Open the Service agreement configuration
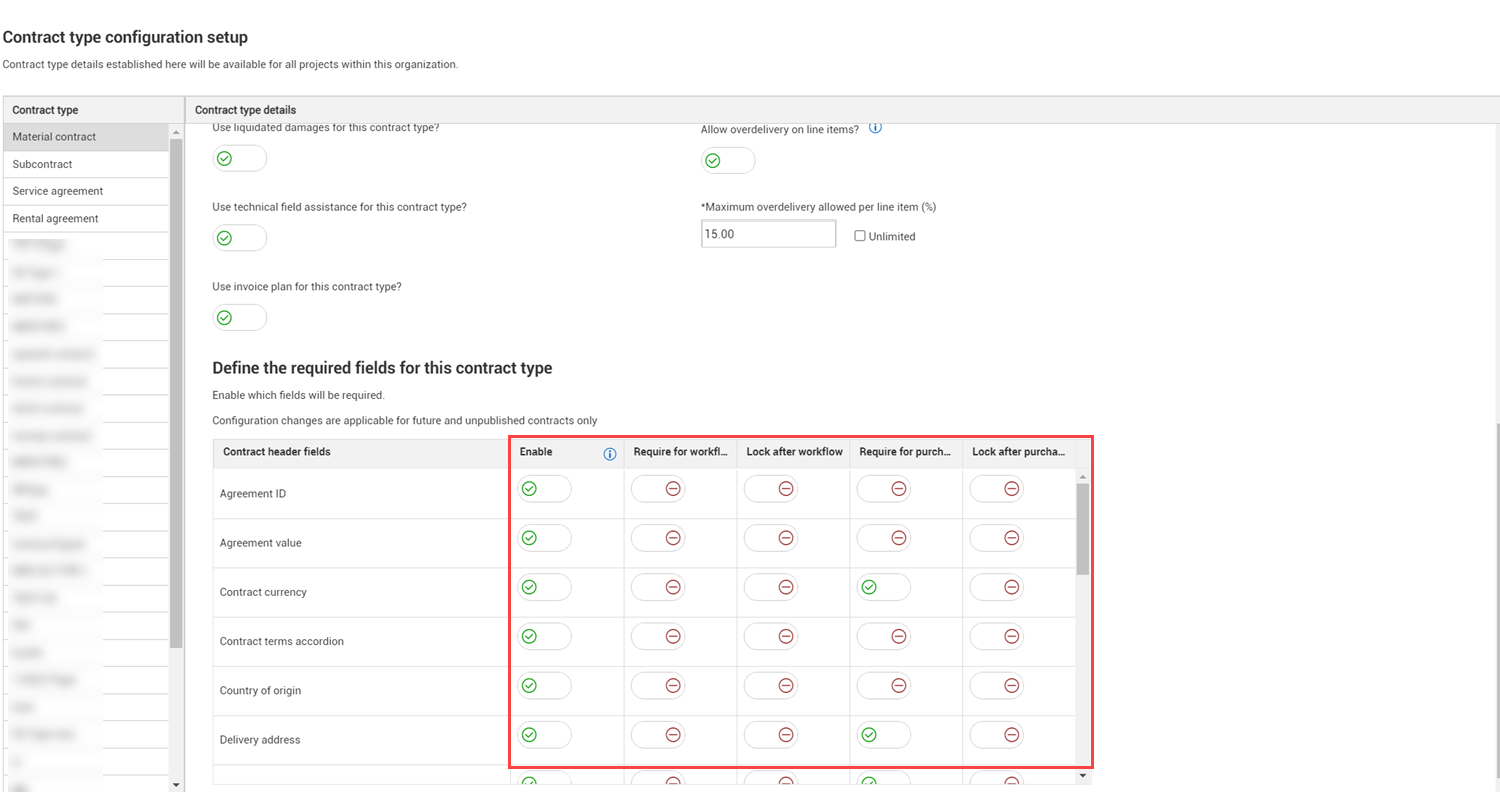The width and height of the screenshot is (1500, 792). [57, 190]
